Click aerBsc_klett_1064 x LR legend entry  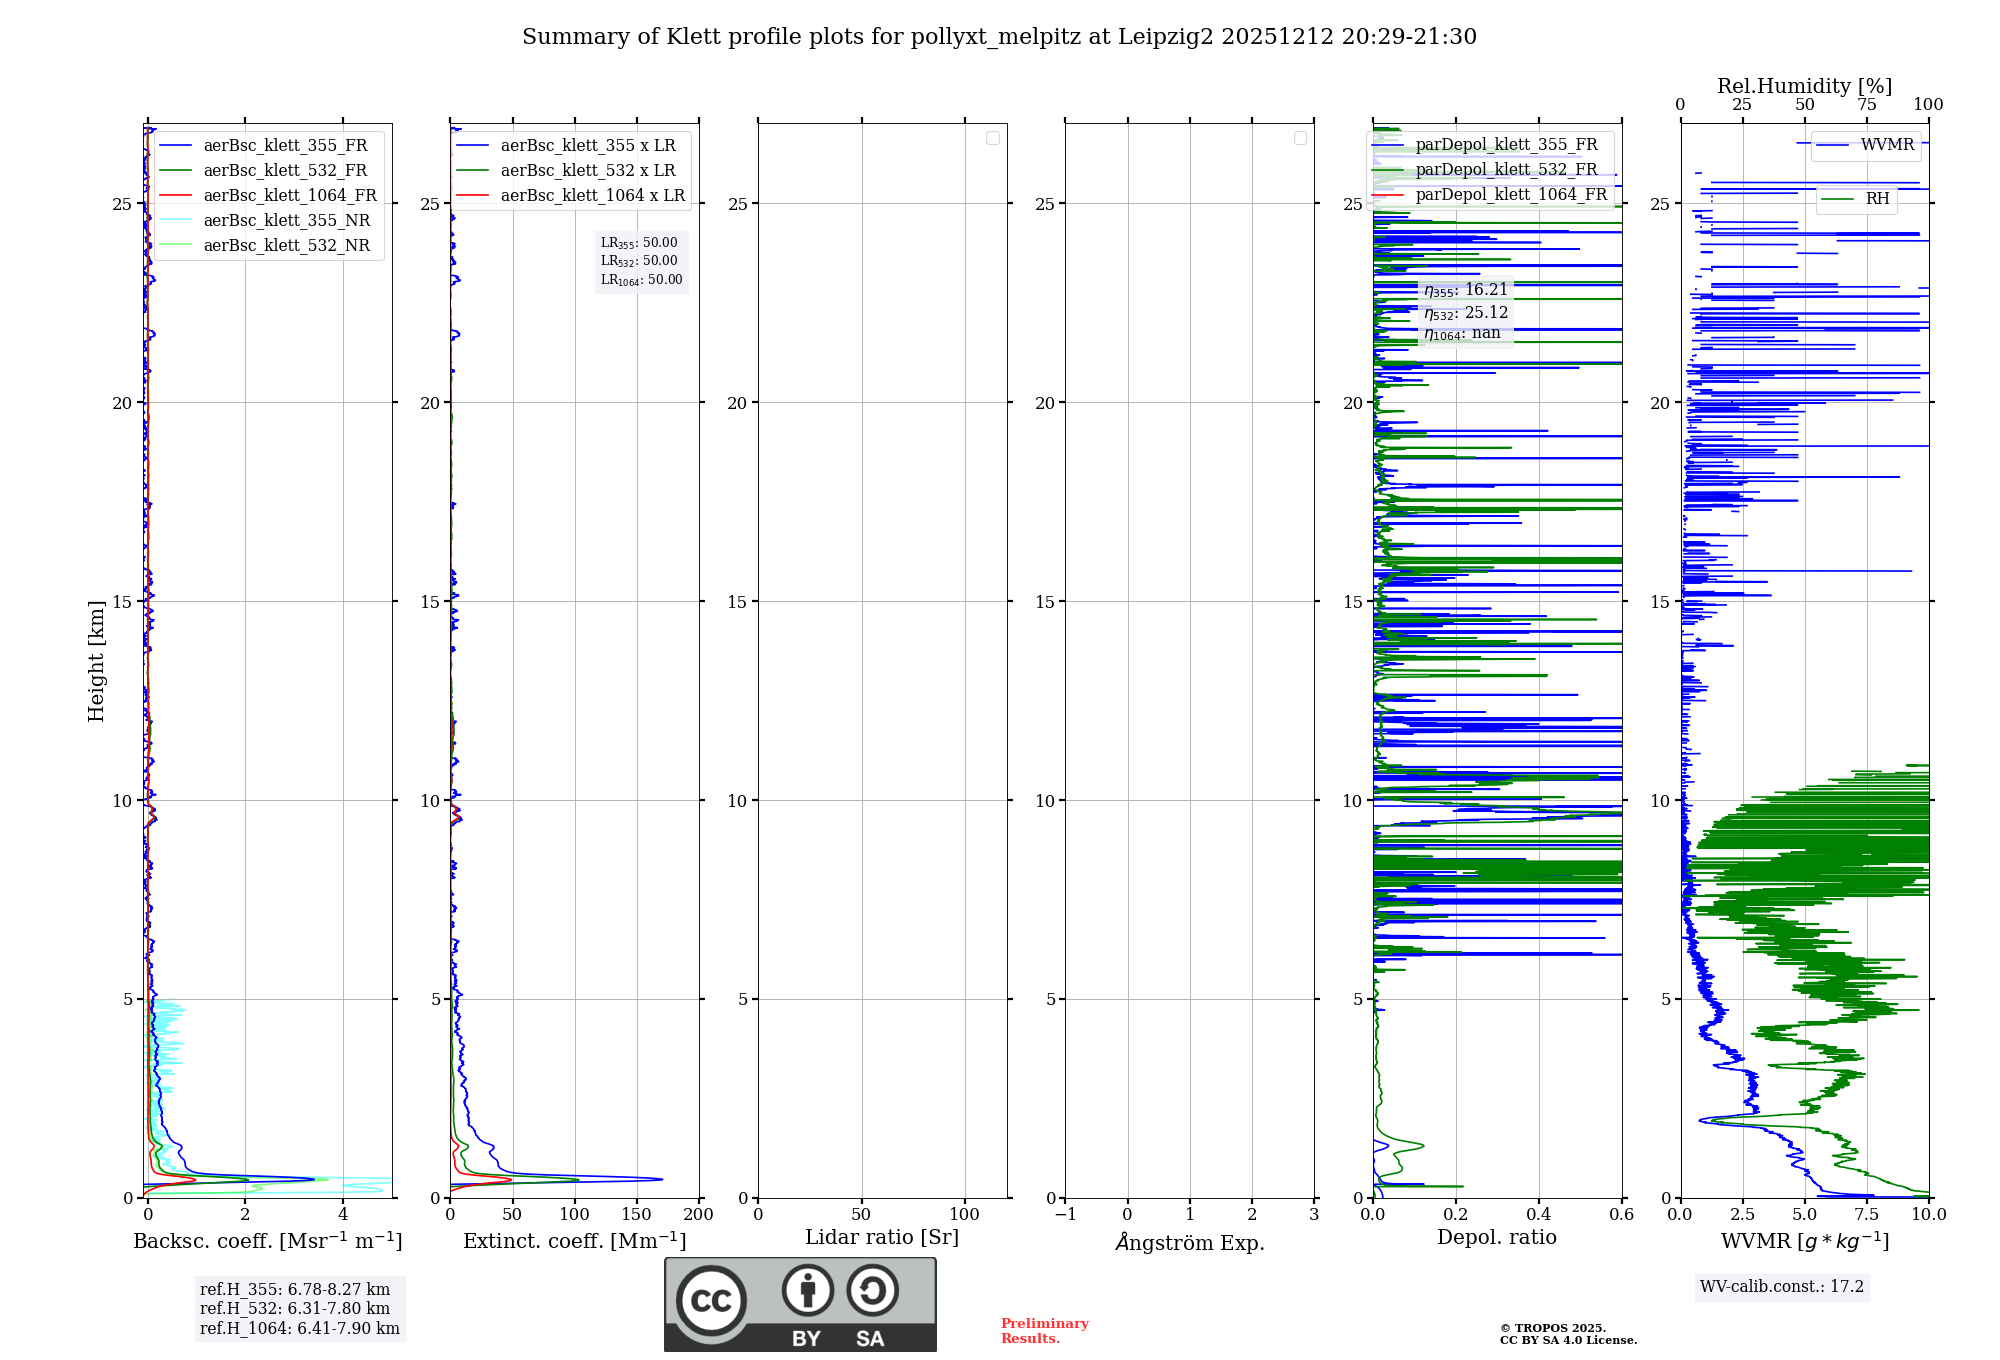(x=592, y=196)
